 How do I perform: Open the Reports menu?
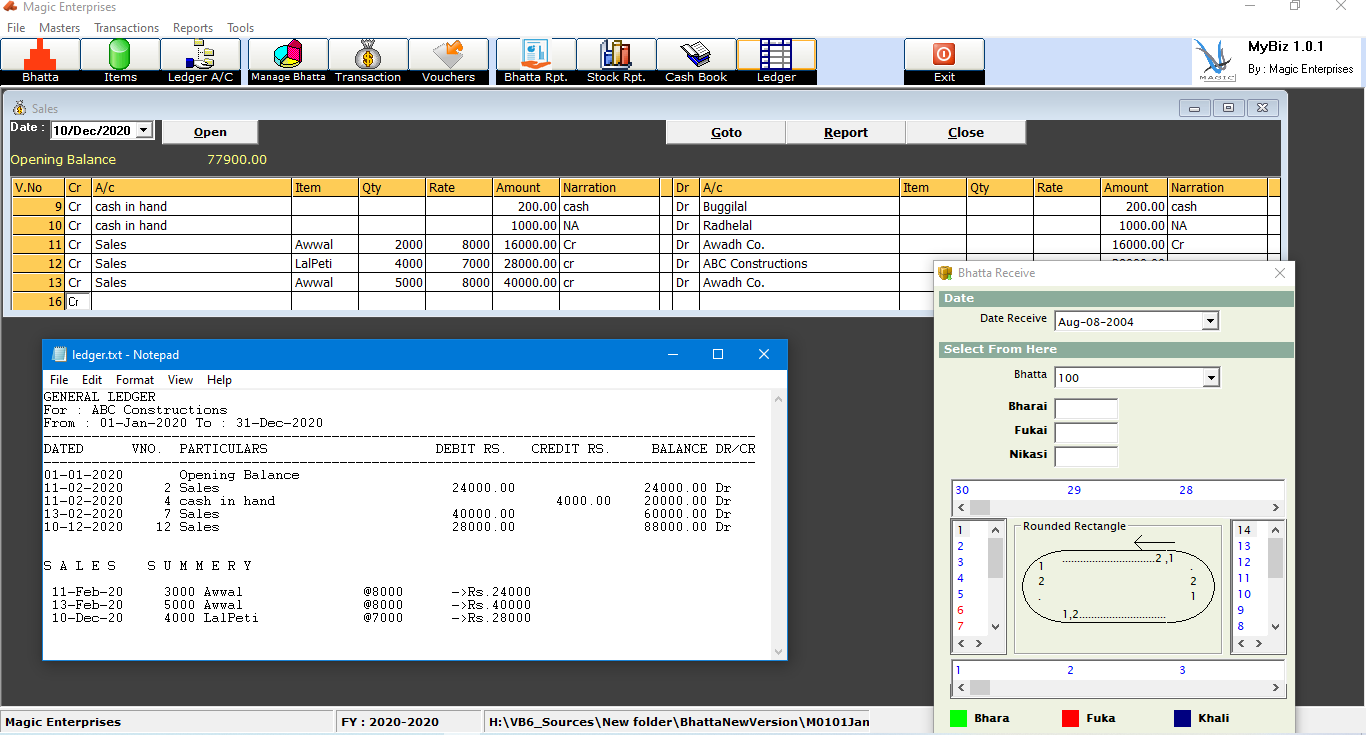click(192, 28)
